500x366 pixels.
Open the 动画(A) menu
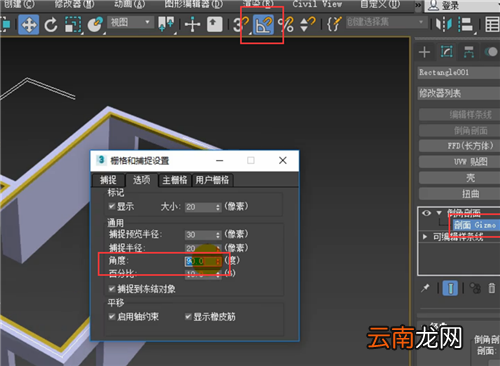click(129, 4)
